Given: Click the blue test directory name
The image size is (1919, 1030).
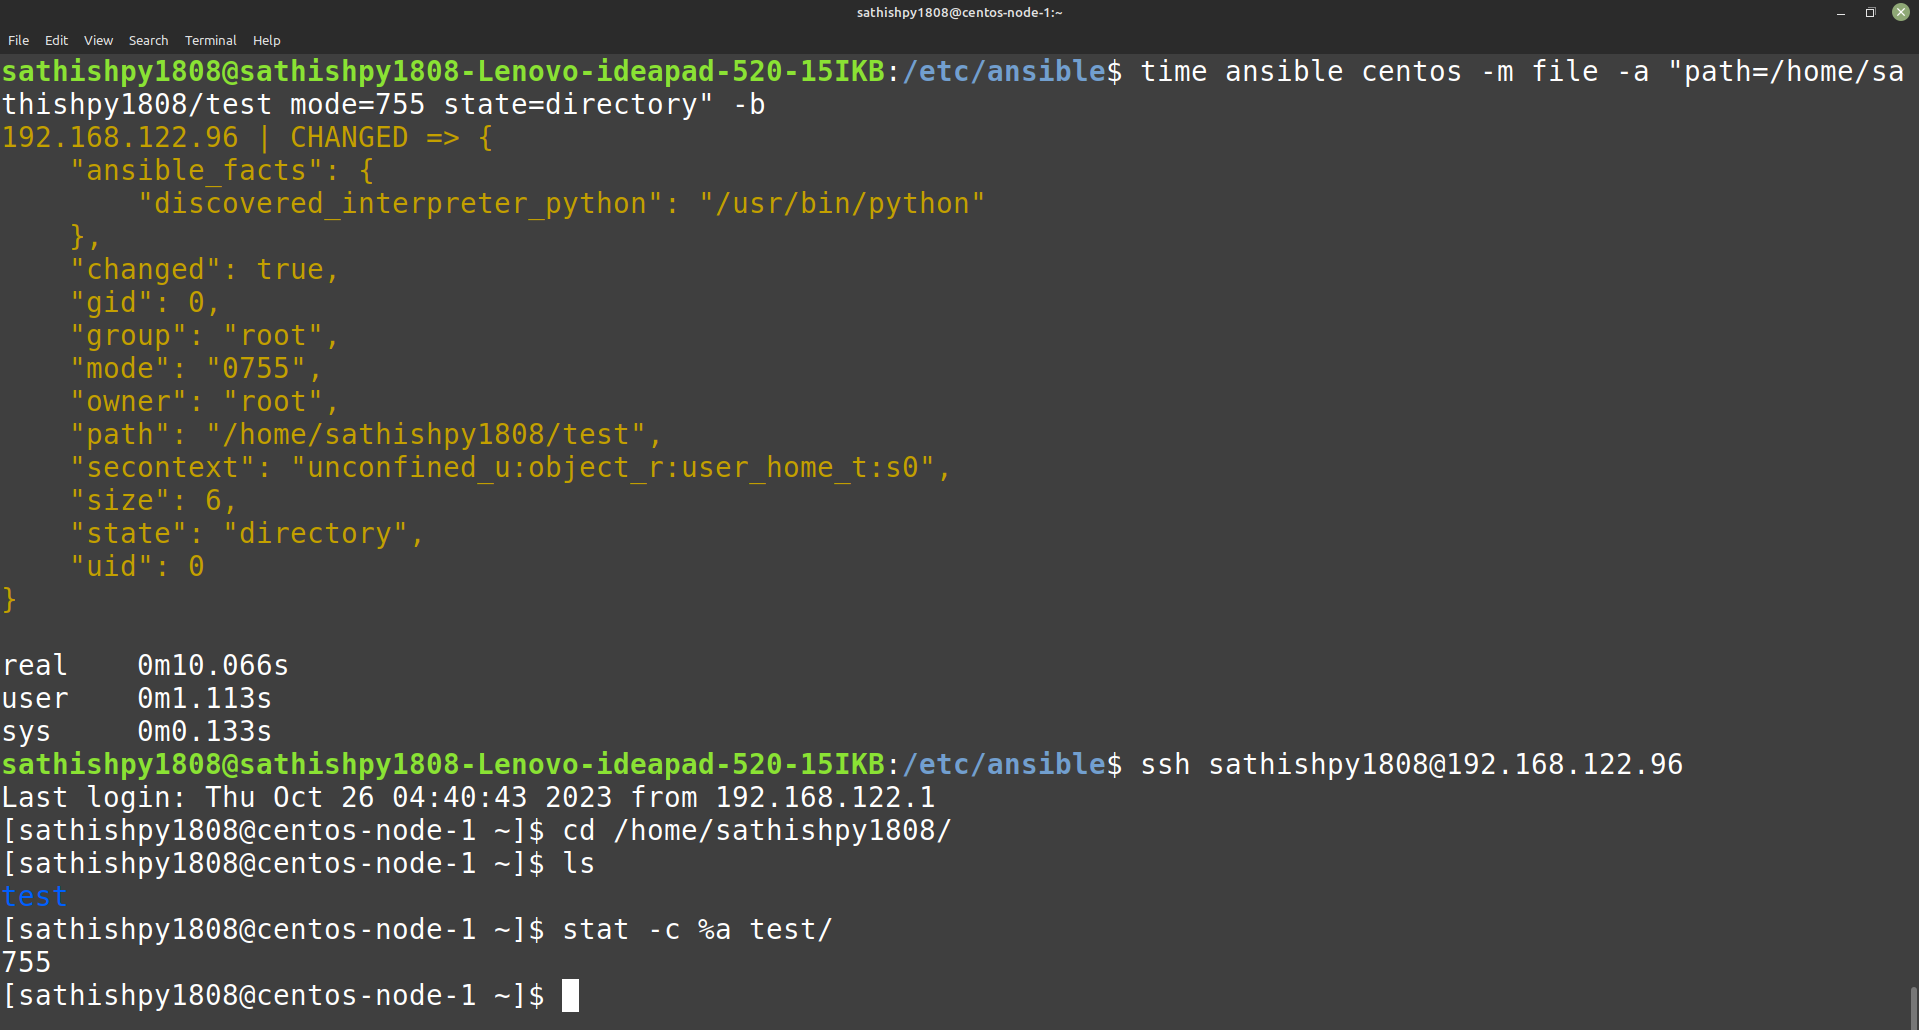Looking at the screenshot, I should (34, 897).
